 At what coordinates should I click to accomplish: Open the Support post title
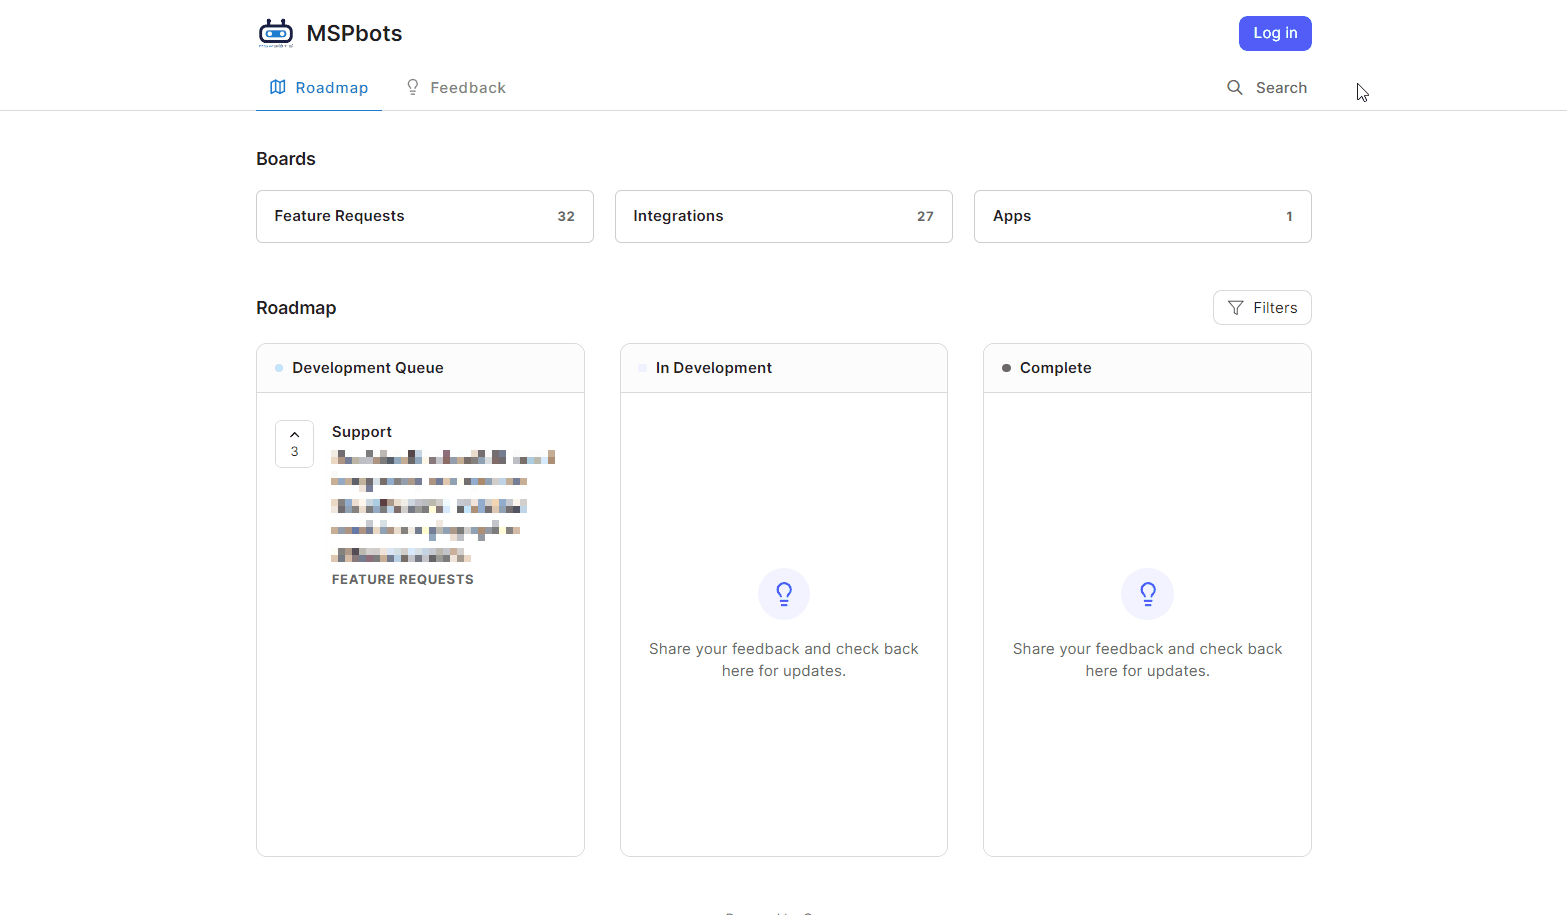pos(362,432)
